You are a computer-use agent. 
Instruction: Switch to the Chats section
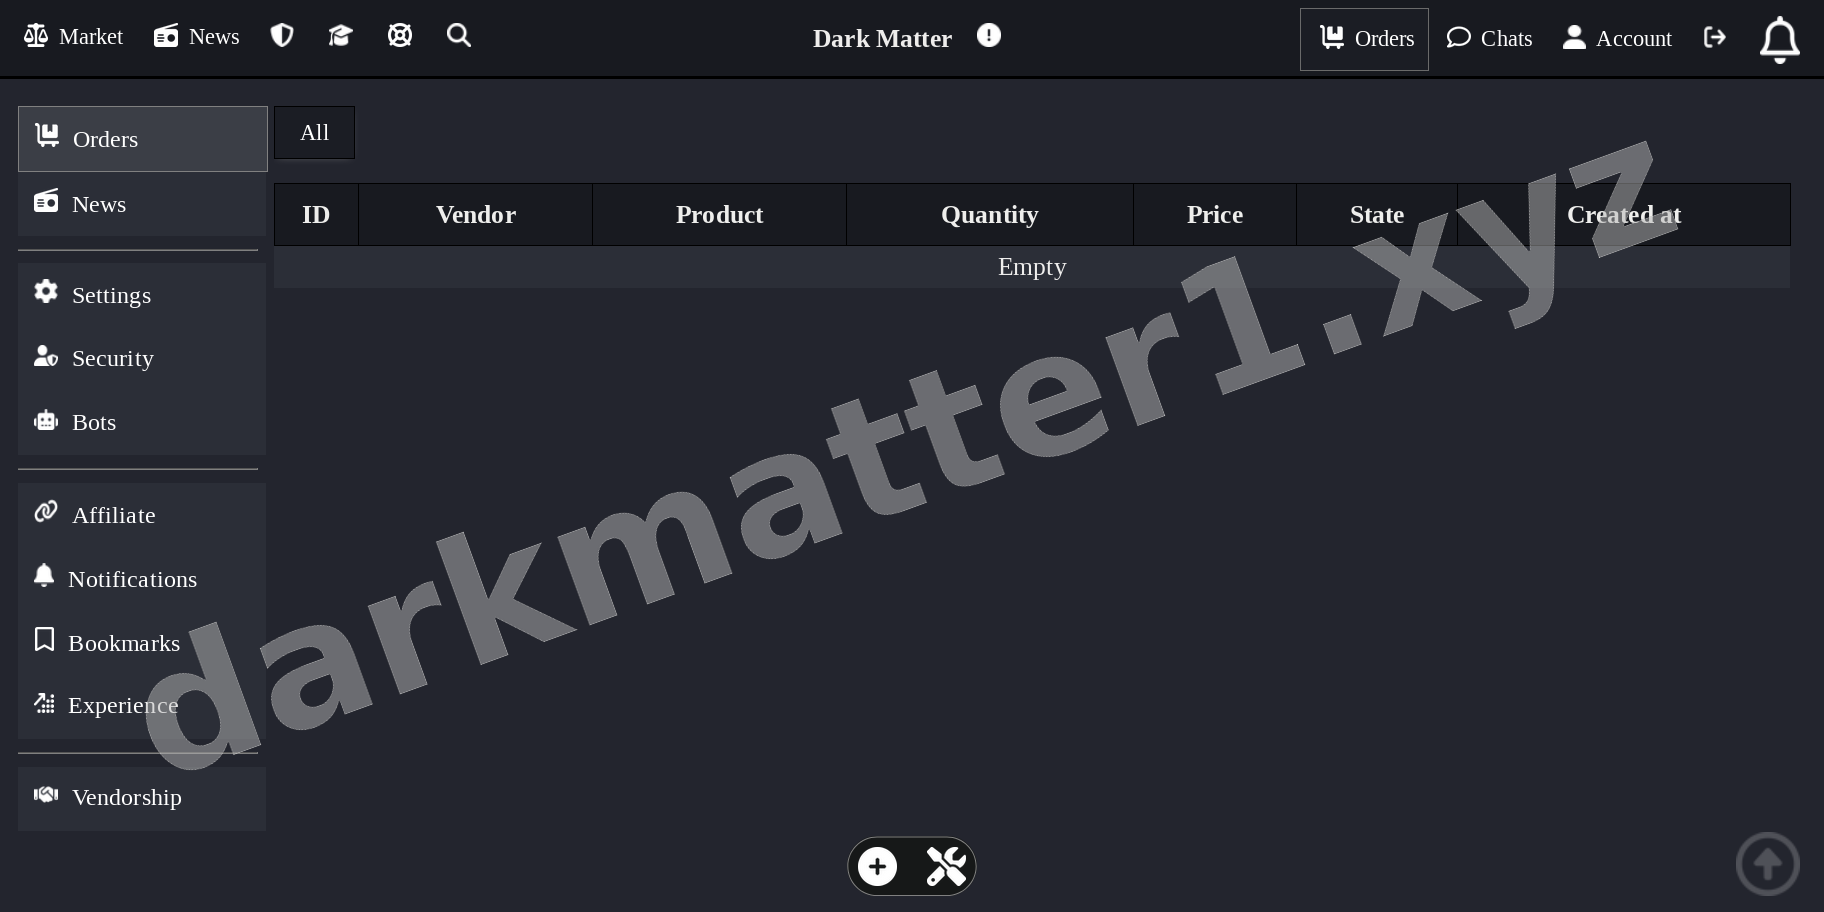[1489, 38]
